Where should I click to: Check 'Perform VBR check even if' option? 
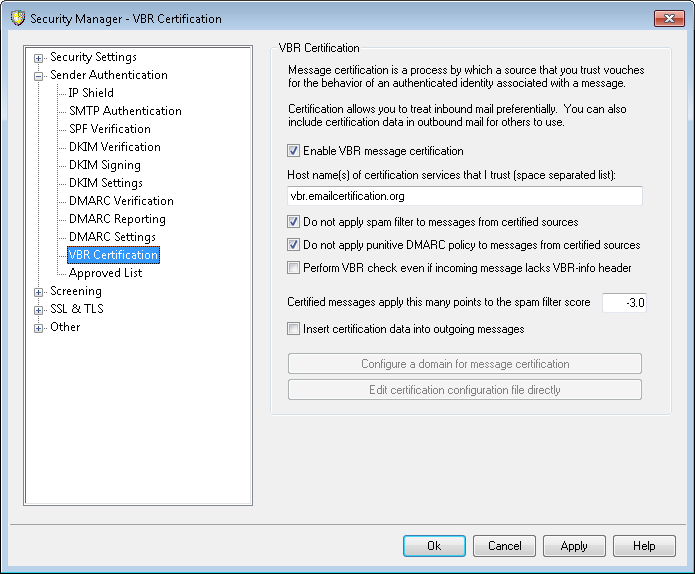pyautogui.click(x=294, y=268)
